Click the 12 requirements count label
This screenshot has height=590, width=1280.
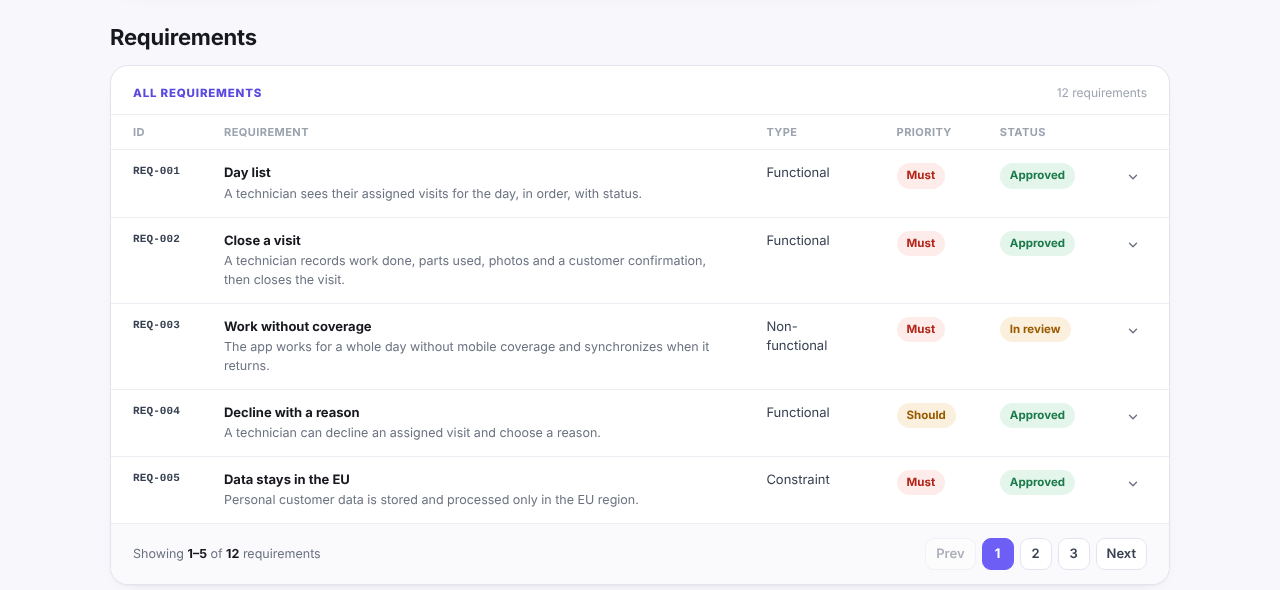tap(1102, 93)
